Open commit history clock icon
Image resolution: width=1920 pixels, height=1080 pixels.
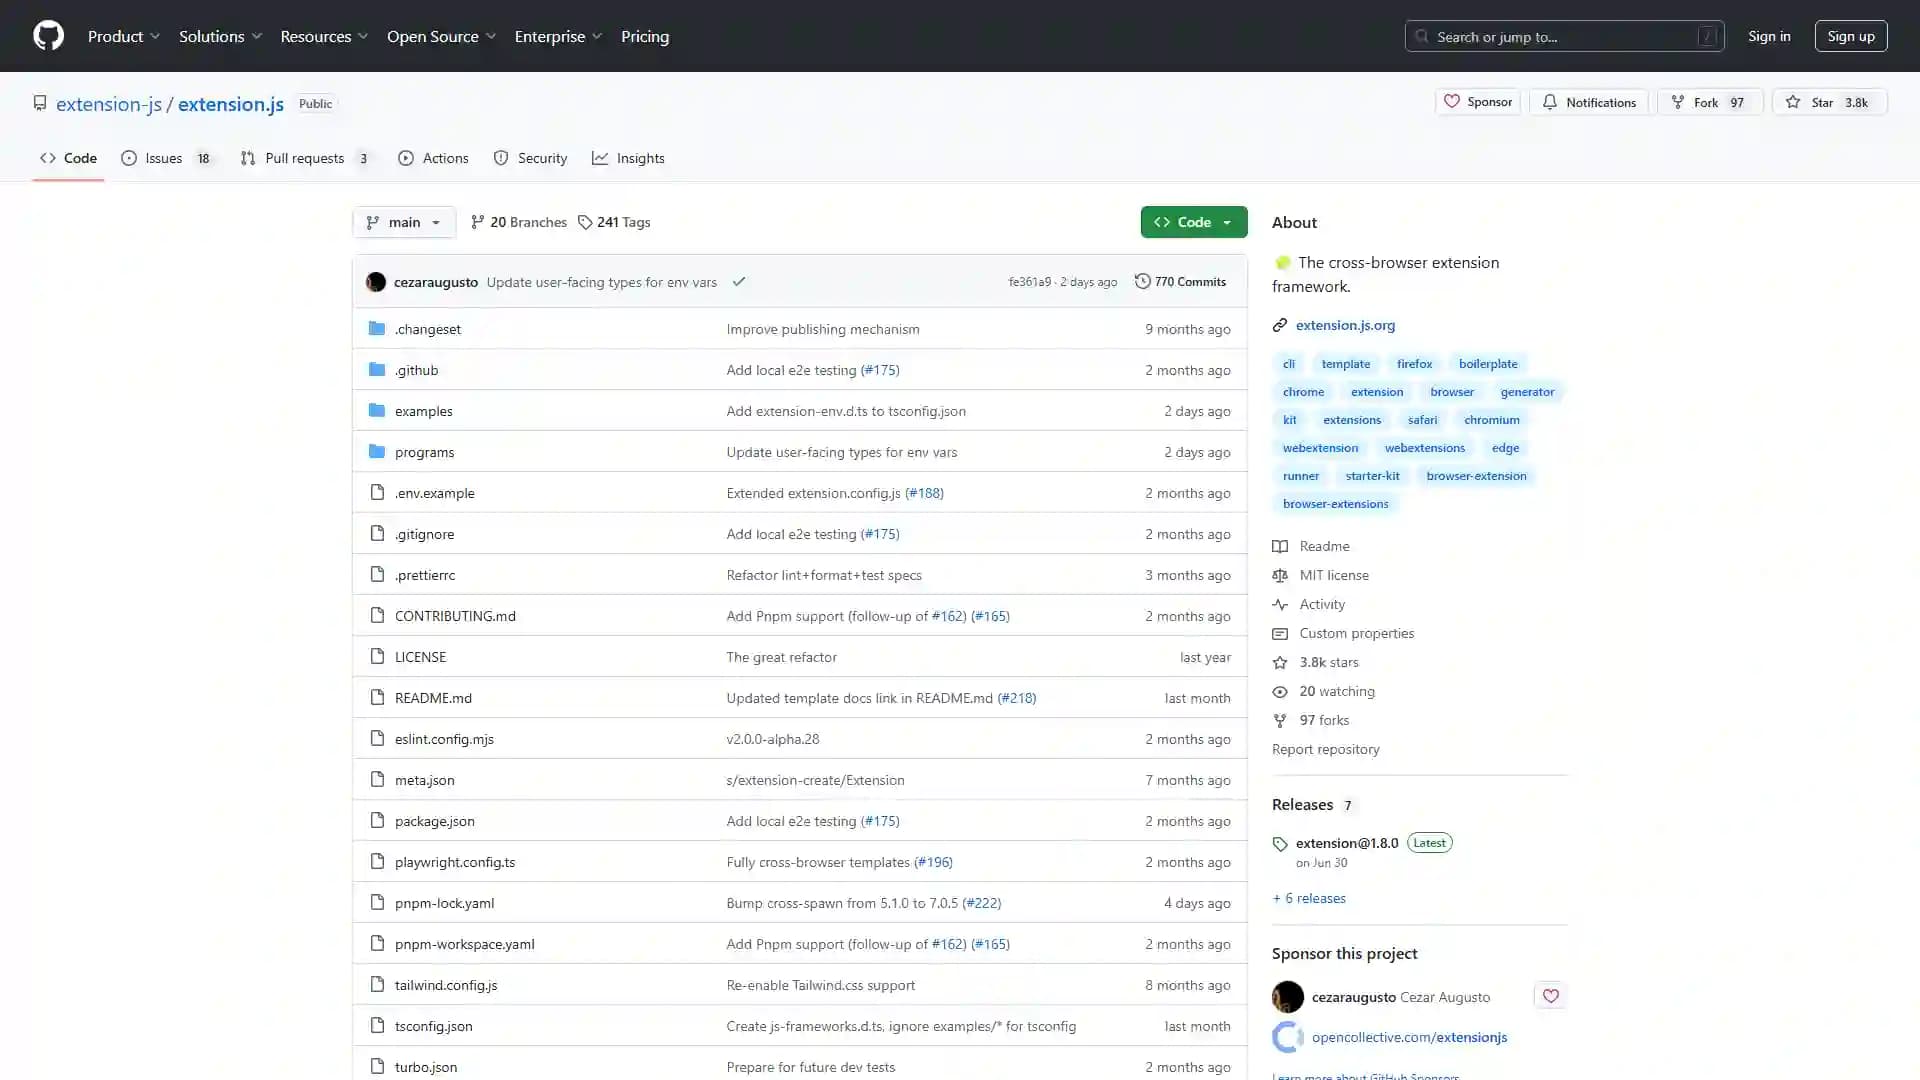point(1142,281)
